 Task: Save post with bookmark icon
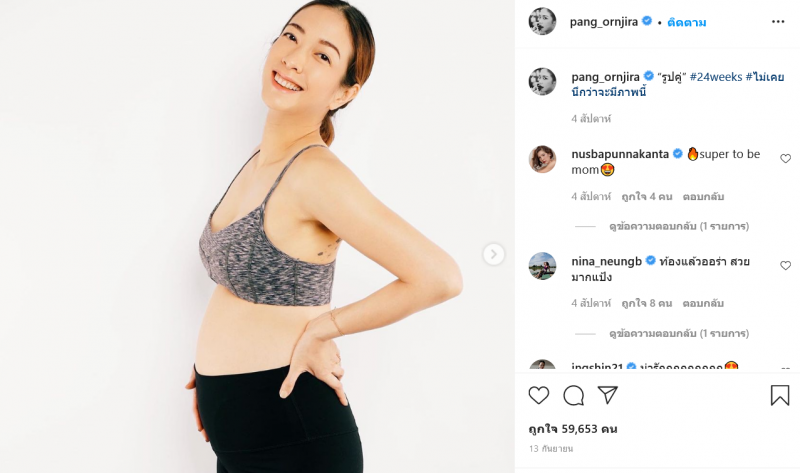click(x=780, y=395)
